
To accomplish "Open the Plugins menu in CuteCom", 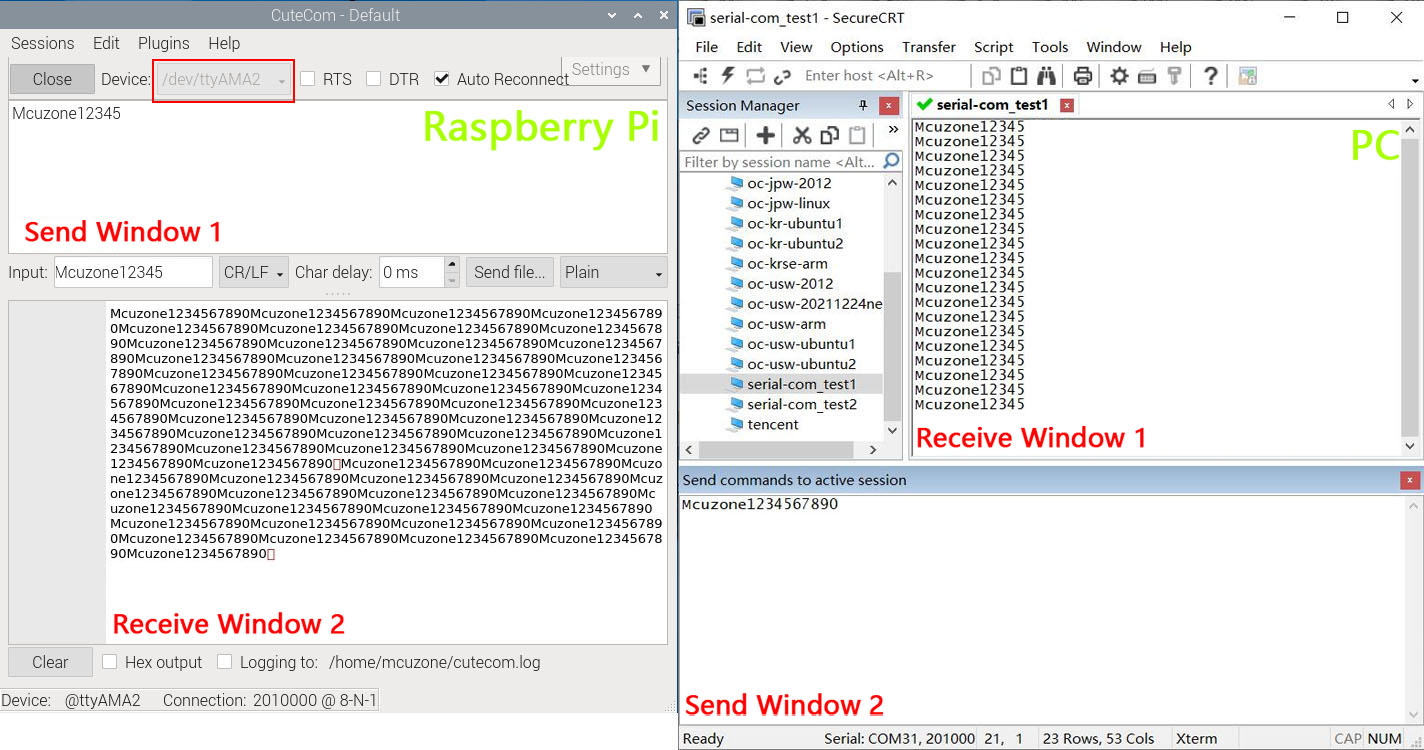I will coord(163,43).
